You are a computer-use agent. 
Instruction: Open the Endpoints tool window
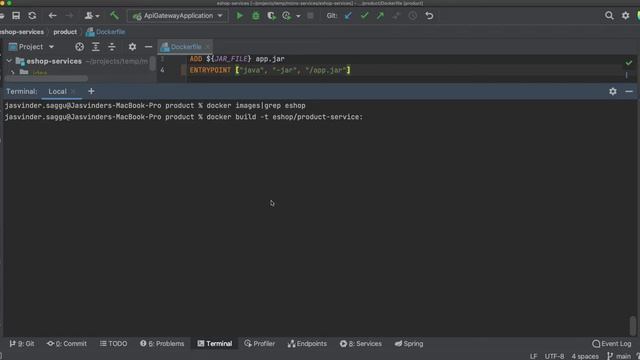point(307,344)
